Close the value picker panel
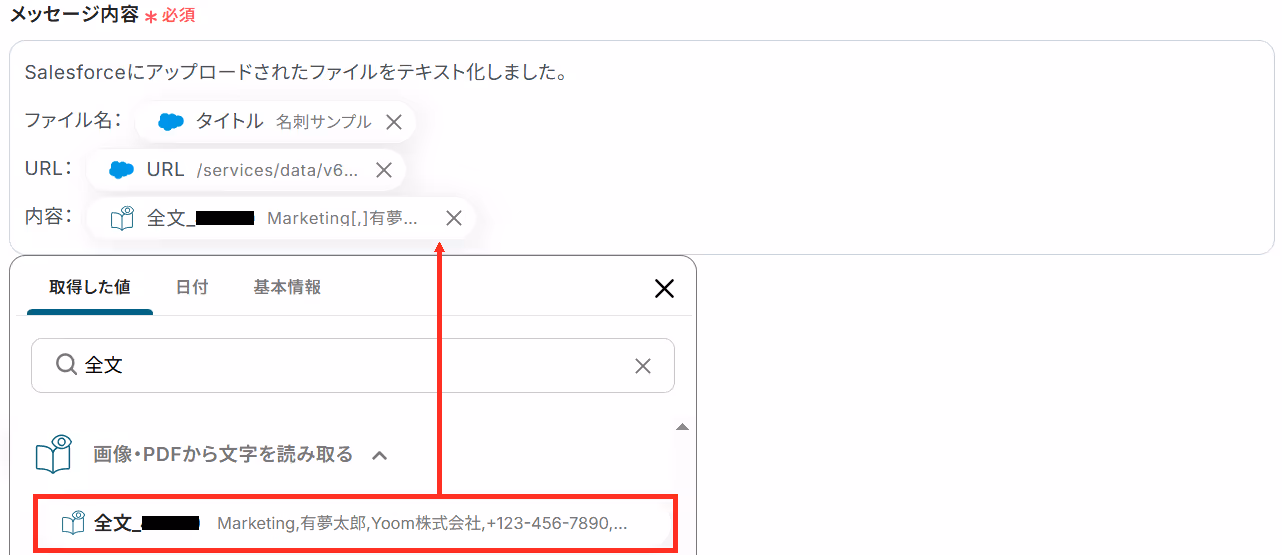The height and width of the screenshot is (555, 1282). [664, 289]
